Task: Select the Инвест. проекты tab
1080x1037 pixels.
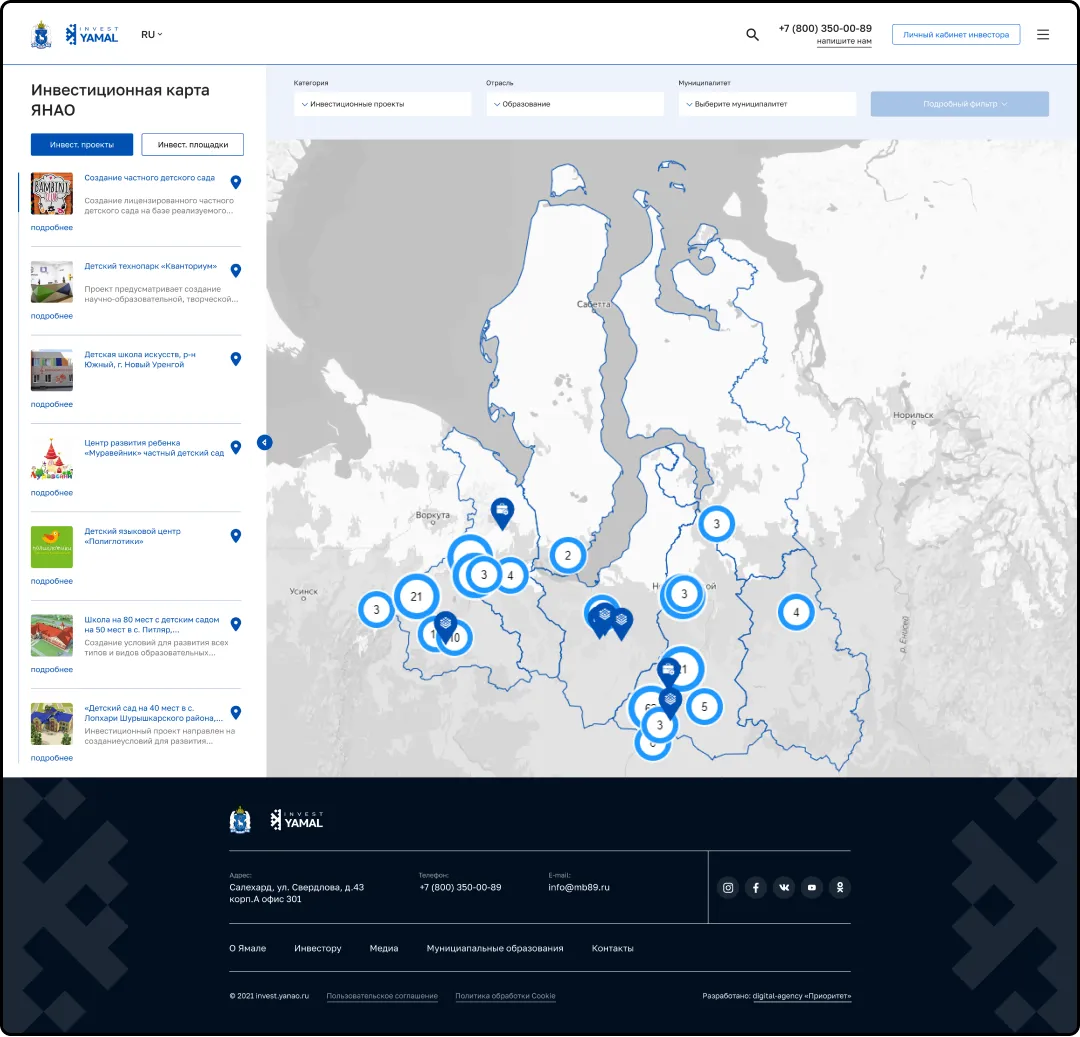Action: tap(81, 145)
